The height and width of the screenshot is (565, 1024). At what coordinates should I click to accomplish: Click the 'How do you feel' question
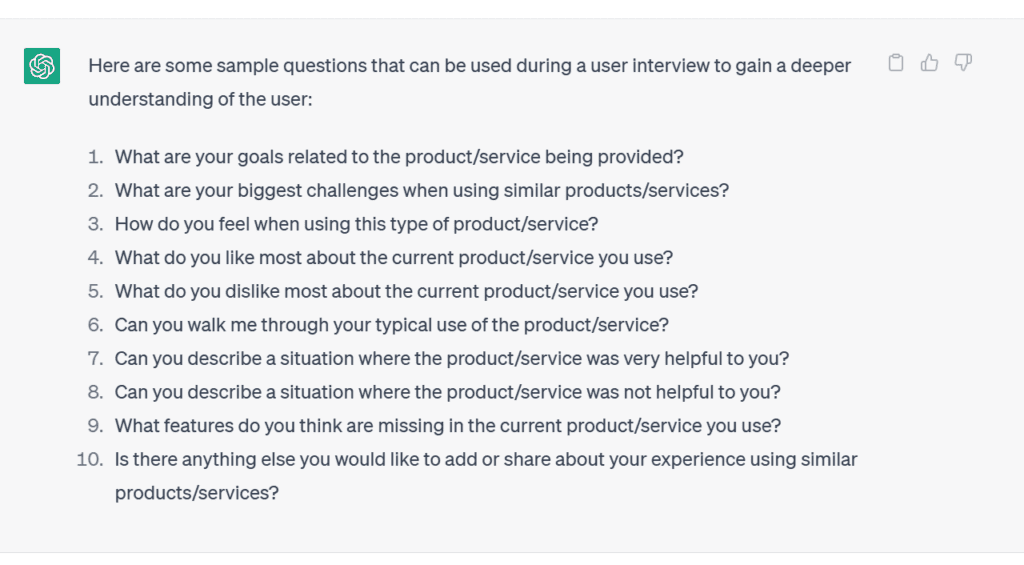pos(356,224)
